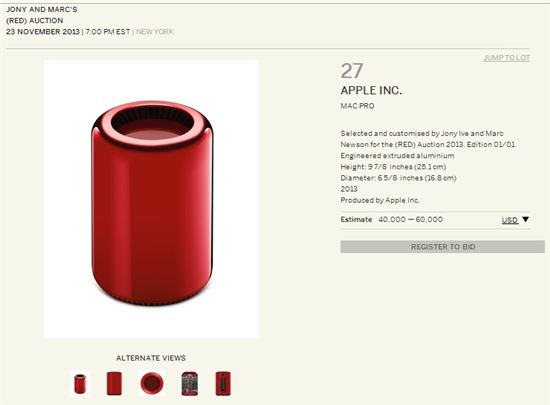Click the 23 November 2013 auction date

coord(43,32)
